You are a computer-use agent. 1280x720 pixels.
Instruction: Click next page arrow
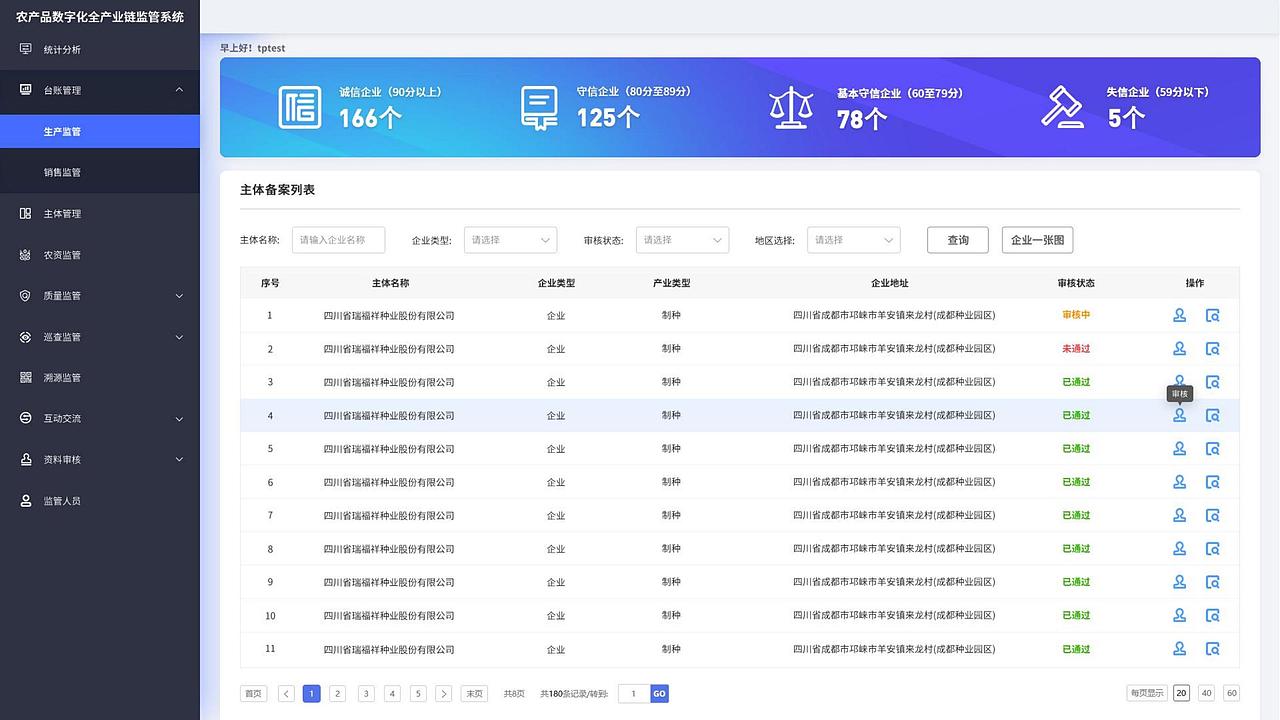tap(444, 694)
